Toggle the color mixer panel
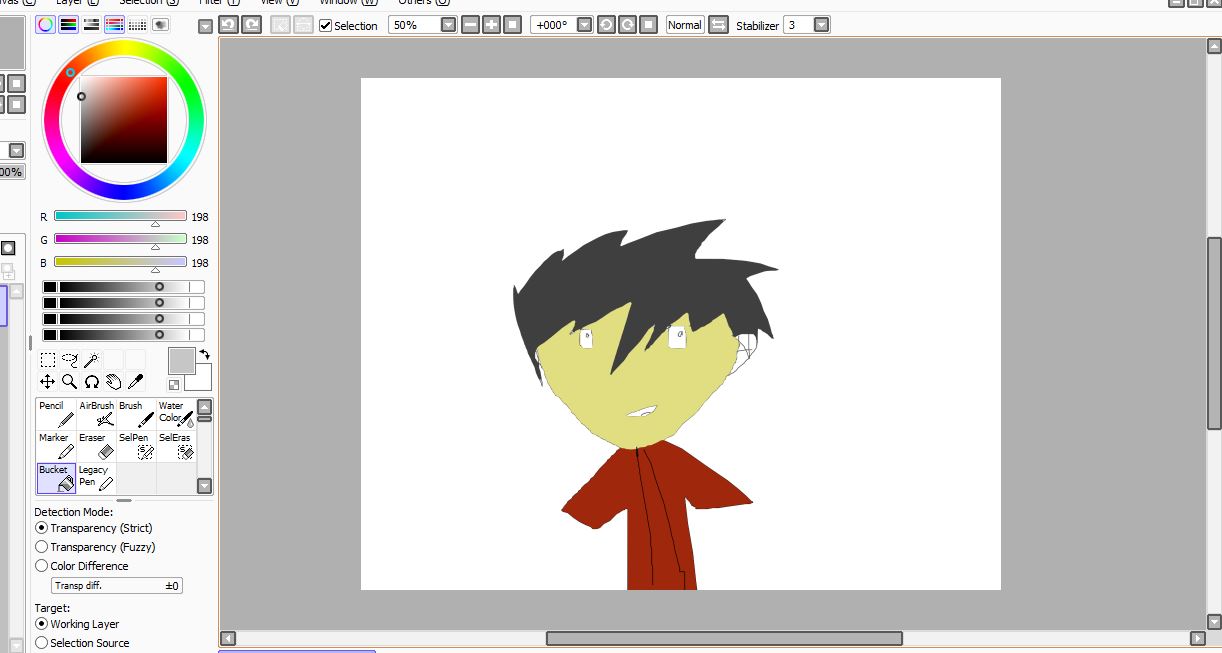1222x653 pixels. click(115, 25)
